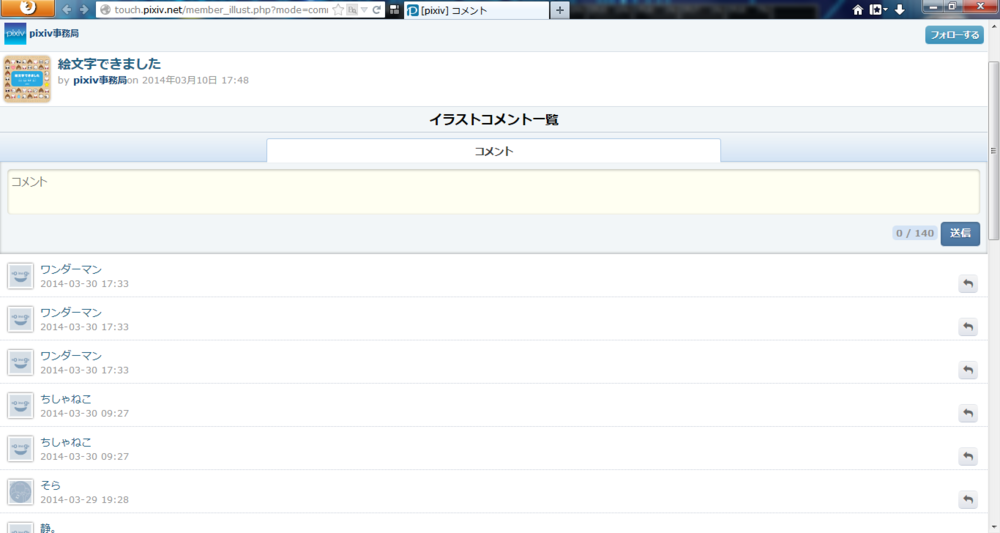The height and width of the screenshot is (533, 1000).
Task: Click the 2014-03-29 19:28 timestamp
Action: point(84,500)
